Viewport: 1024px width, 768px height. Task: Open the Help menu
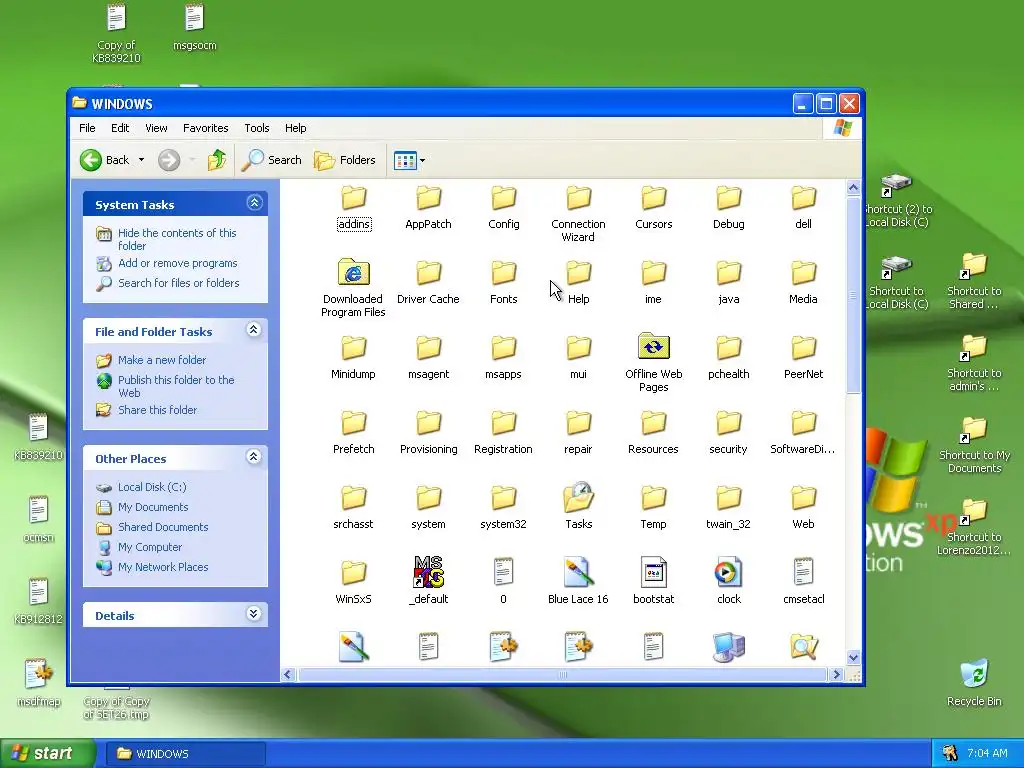point(295,128)
